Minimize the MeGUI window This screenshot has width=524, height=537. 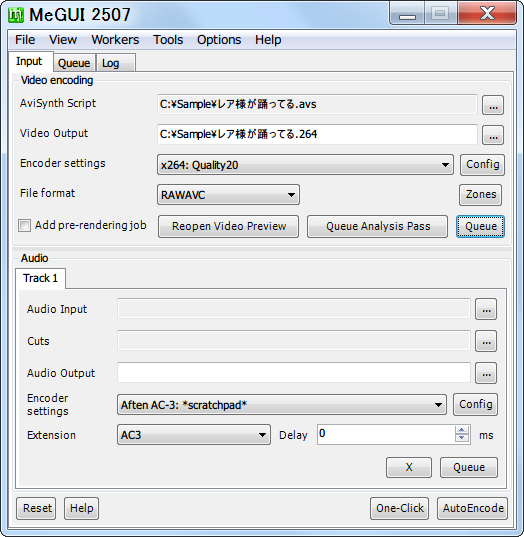click(x=407, y=14)
